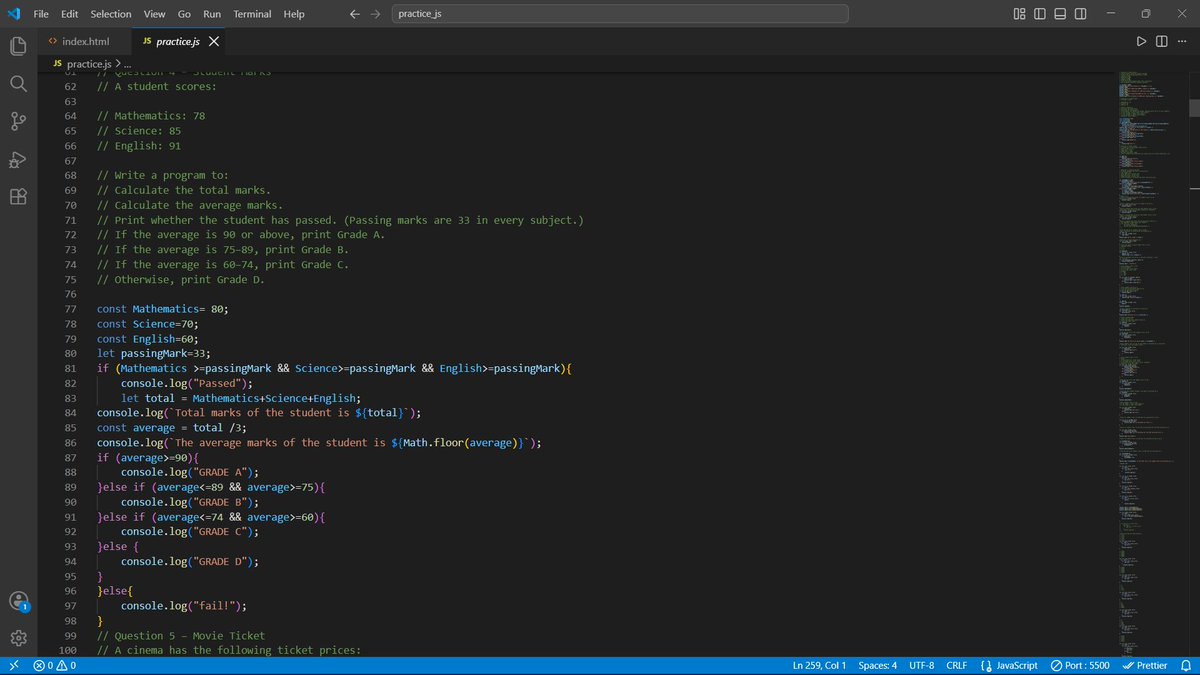The height and width of the screenshot is (675, 1200).
Task: Open the Accounts menu icon
Action: (x=19, y=601)
